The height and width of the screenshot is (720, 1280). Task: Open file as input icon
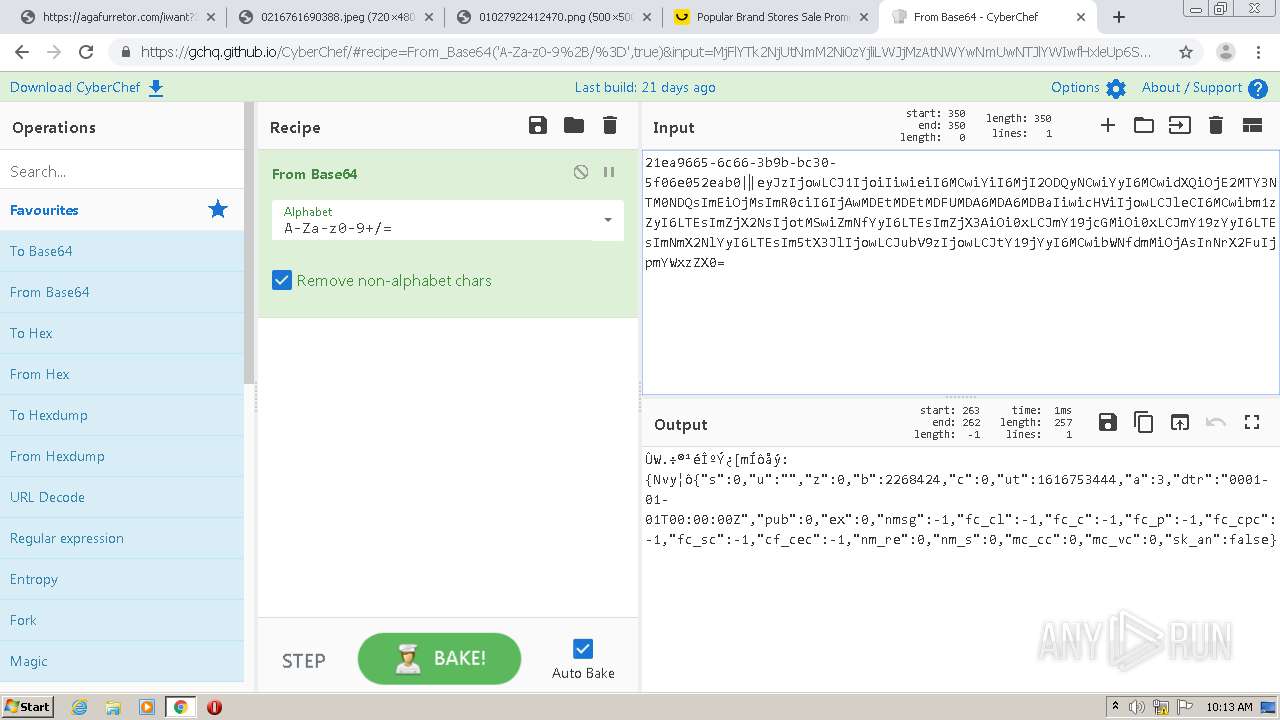(x=1180, y=125)
